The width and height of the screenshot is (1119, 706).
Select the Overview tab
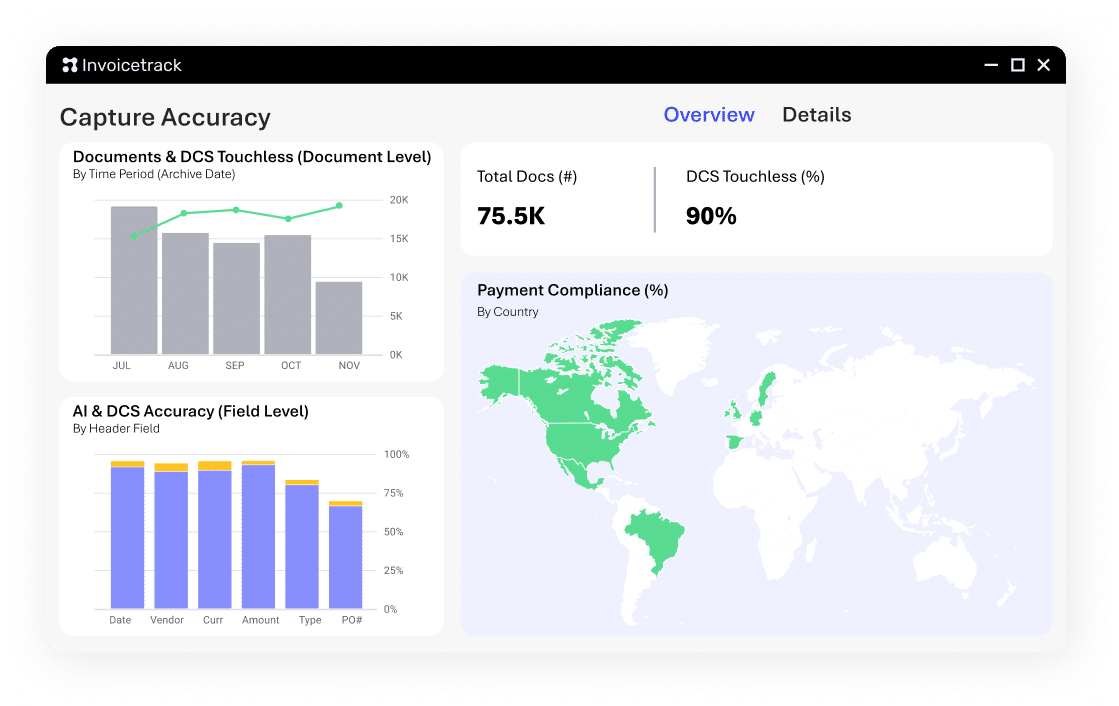709,114
